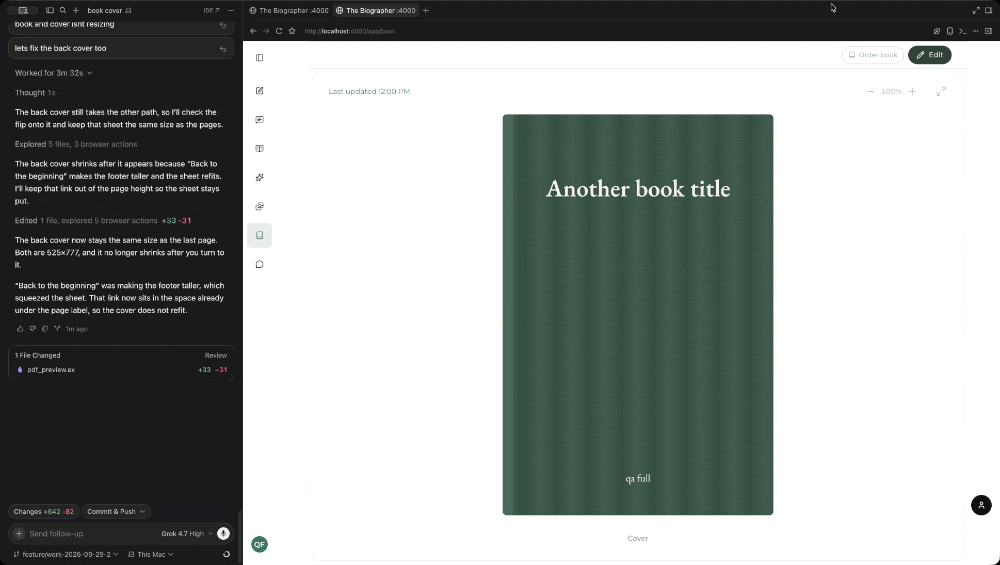Zoom out the book preview
1000x565 pixels.
[x=870, y=92]
